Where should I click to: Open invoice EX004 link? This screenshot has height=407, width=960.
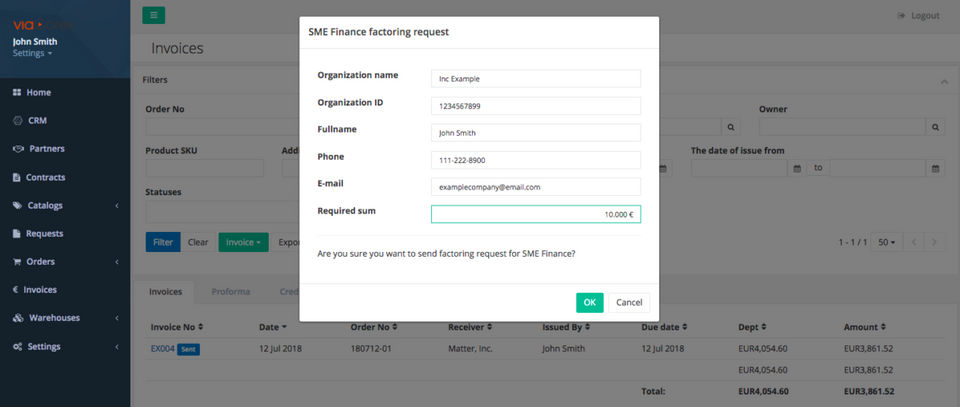coord(162,349)
